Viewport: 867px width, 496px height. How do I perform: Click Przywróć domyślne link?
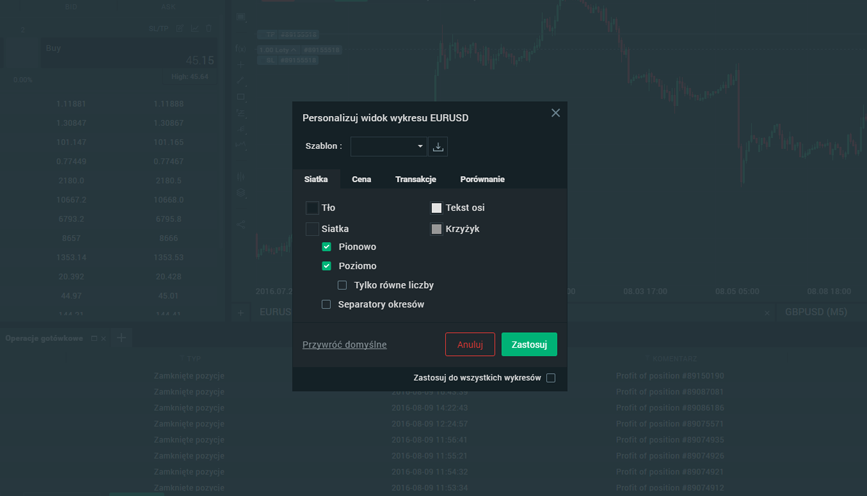point(344,344)
